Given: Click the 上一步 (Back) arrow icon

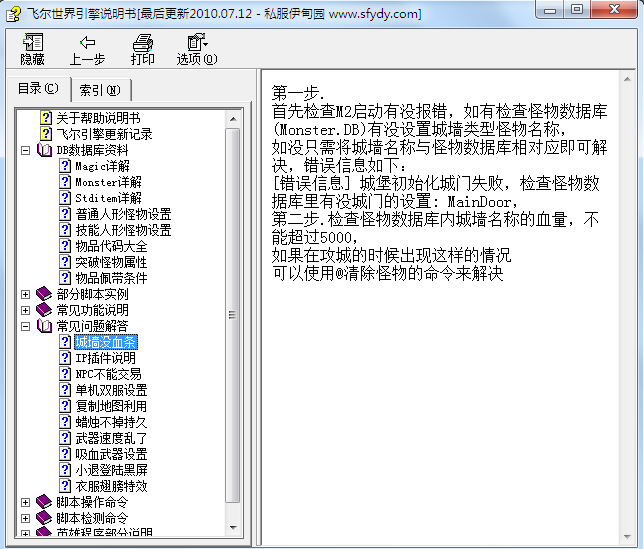Looking at the screenshot, I should 87,43.
